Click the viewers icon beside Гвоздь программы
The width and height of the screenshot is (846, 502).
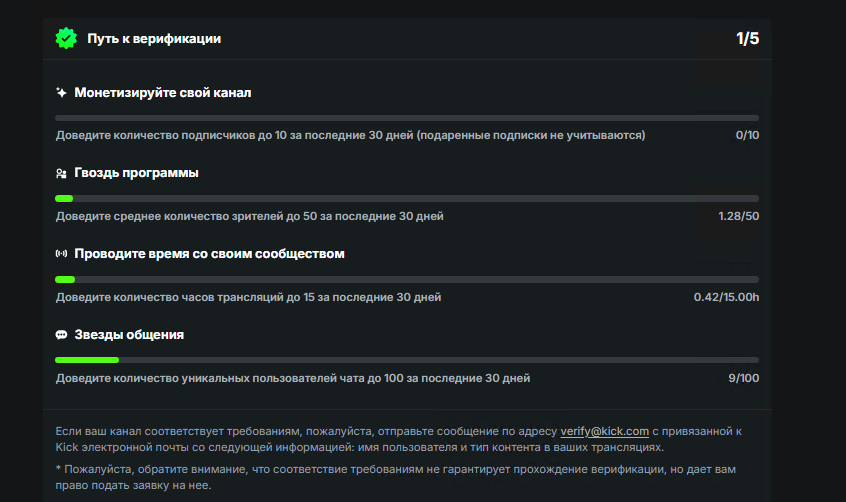point(61,174)
